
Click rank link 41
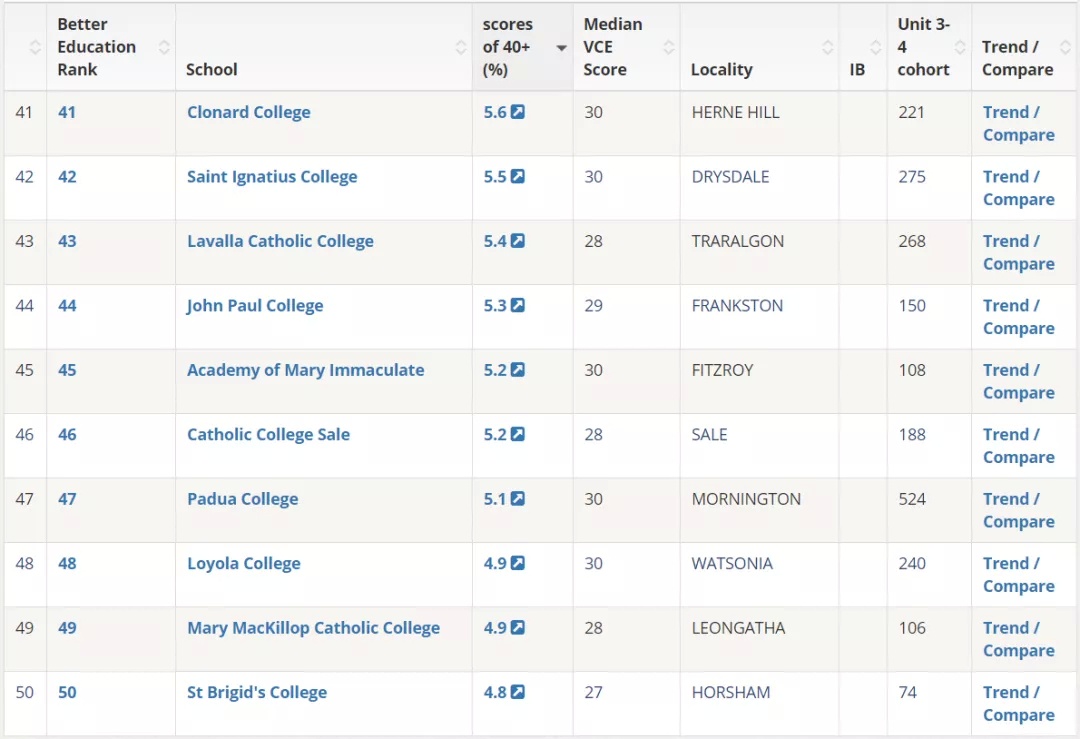click(67, 112)
